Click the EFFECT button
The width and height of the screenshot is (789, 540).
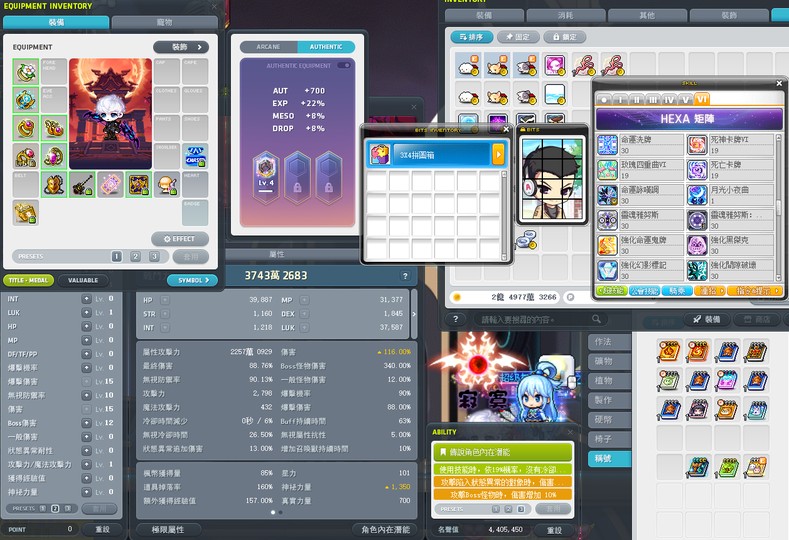coord(180,239)
